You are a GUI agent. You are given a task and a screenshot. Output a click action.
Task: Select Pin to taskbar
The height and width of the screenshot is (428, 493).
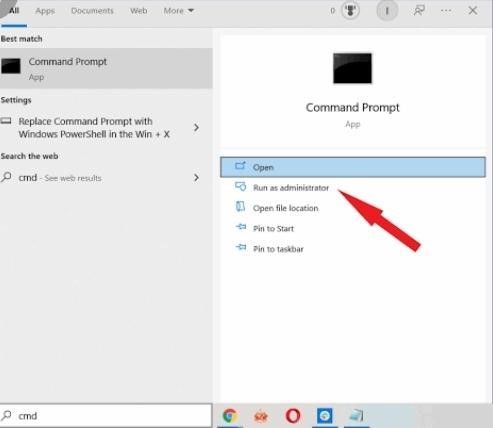(x=278, y=249)
